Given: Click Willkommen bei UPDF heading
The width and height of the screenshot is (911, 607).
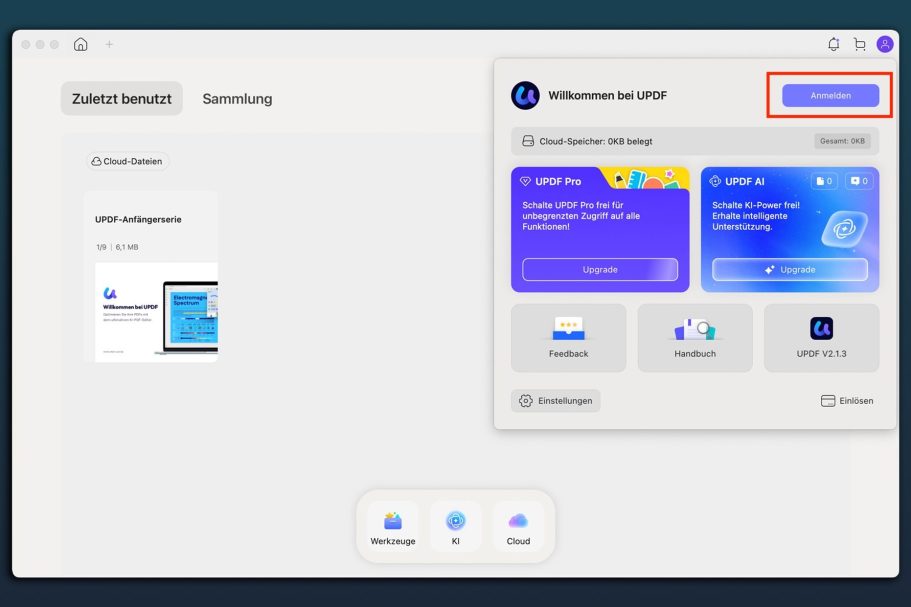Looking at the screenshot, I should [607, 95].
